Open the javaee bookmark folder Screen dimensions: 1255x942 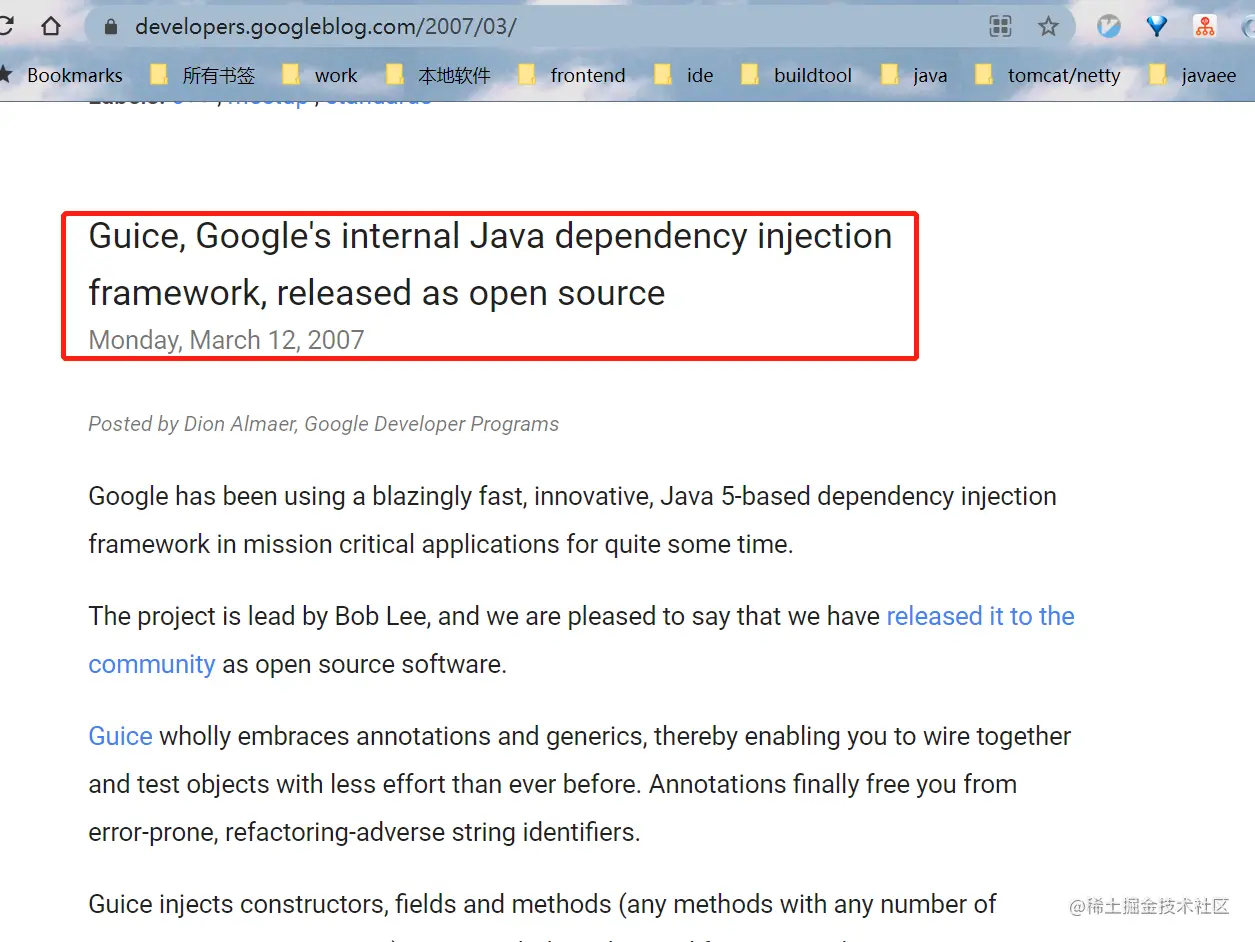point(1193,75)
